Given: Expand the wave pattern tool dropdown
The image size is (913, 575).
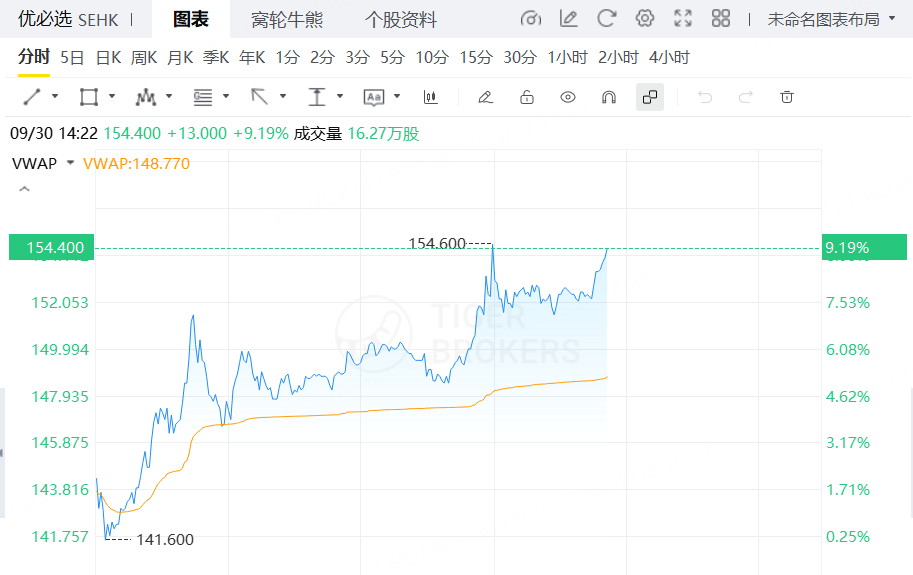Looking at the screenshot, I should [169, 96].
